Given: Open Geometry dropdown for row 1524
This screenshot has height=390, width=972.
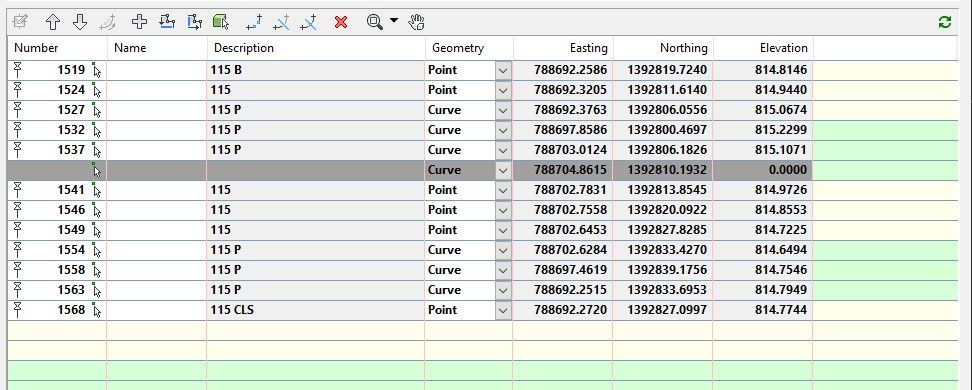Looking at the screenshot, I should (x=503, y=91).
